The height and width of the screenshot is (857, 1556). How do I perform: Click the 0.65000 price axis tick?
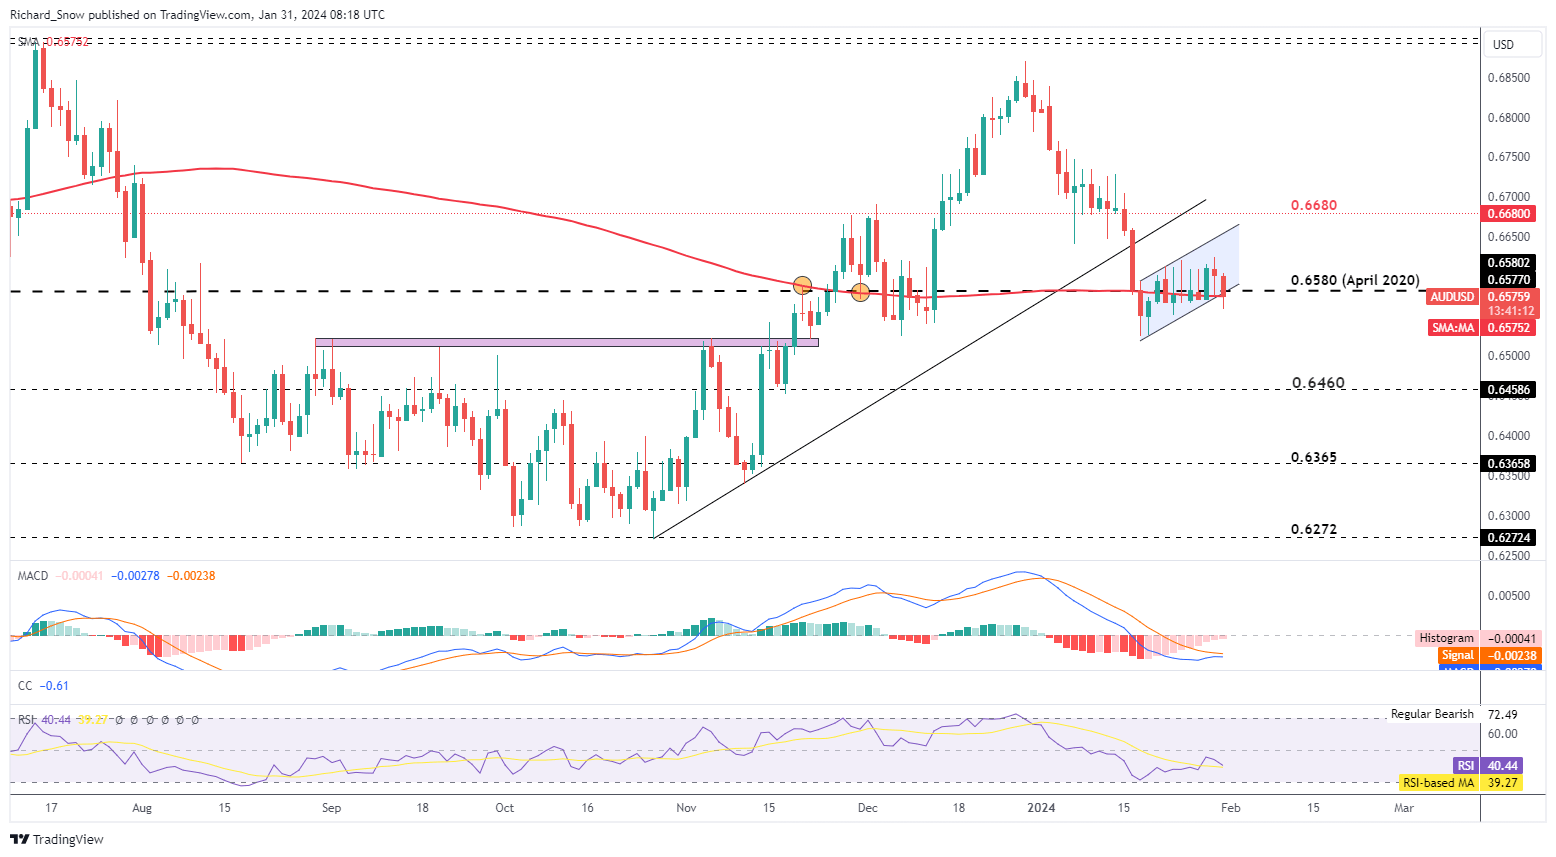coord(1508,356)
